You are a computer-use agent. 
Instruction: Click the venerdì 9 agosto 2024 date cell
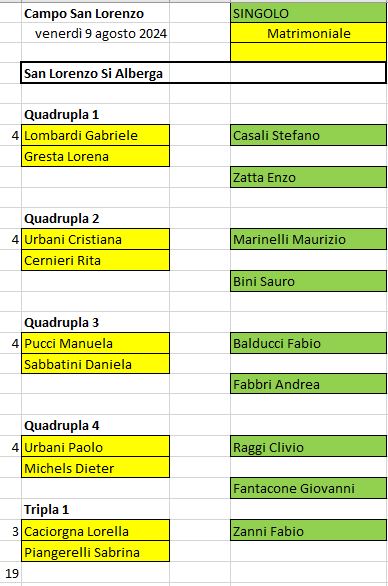[x=95, y=33]
